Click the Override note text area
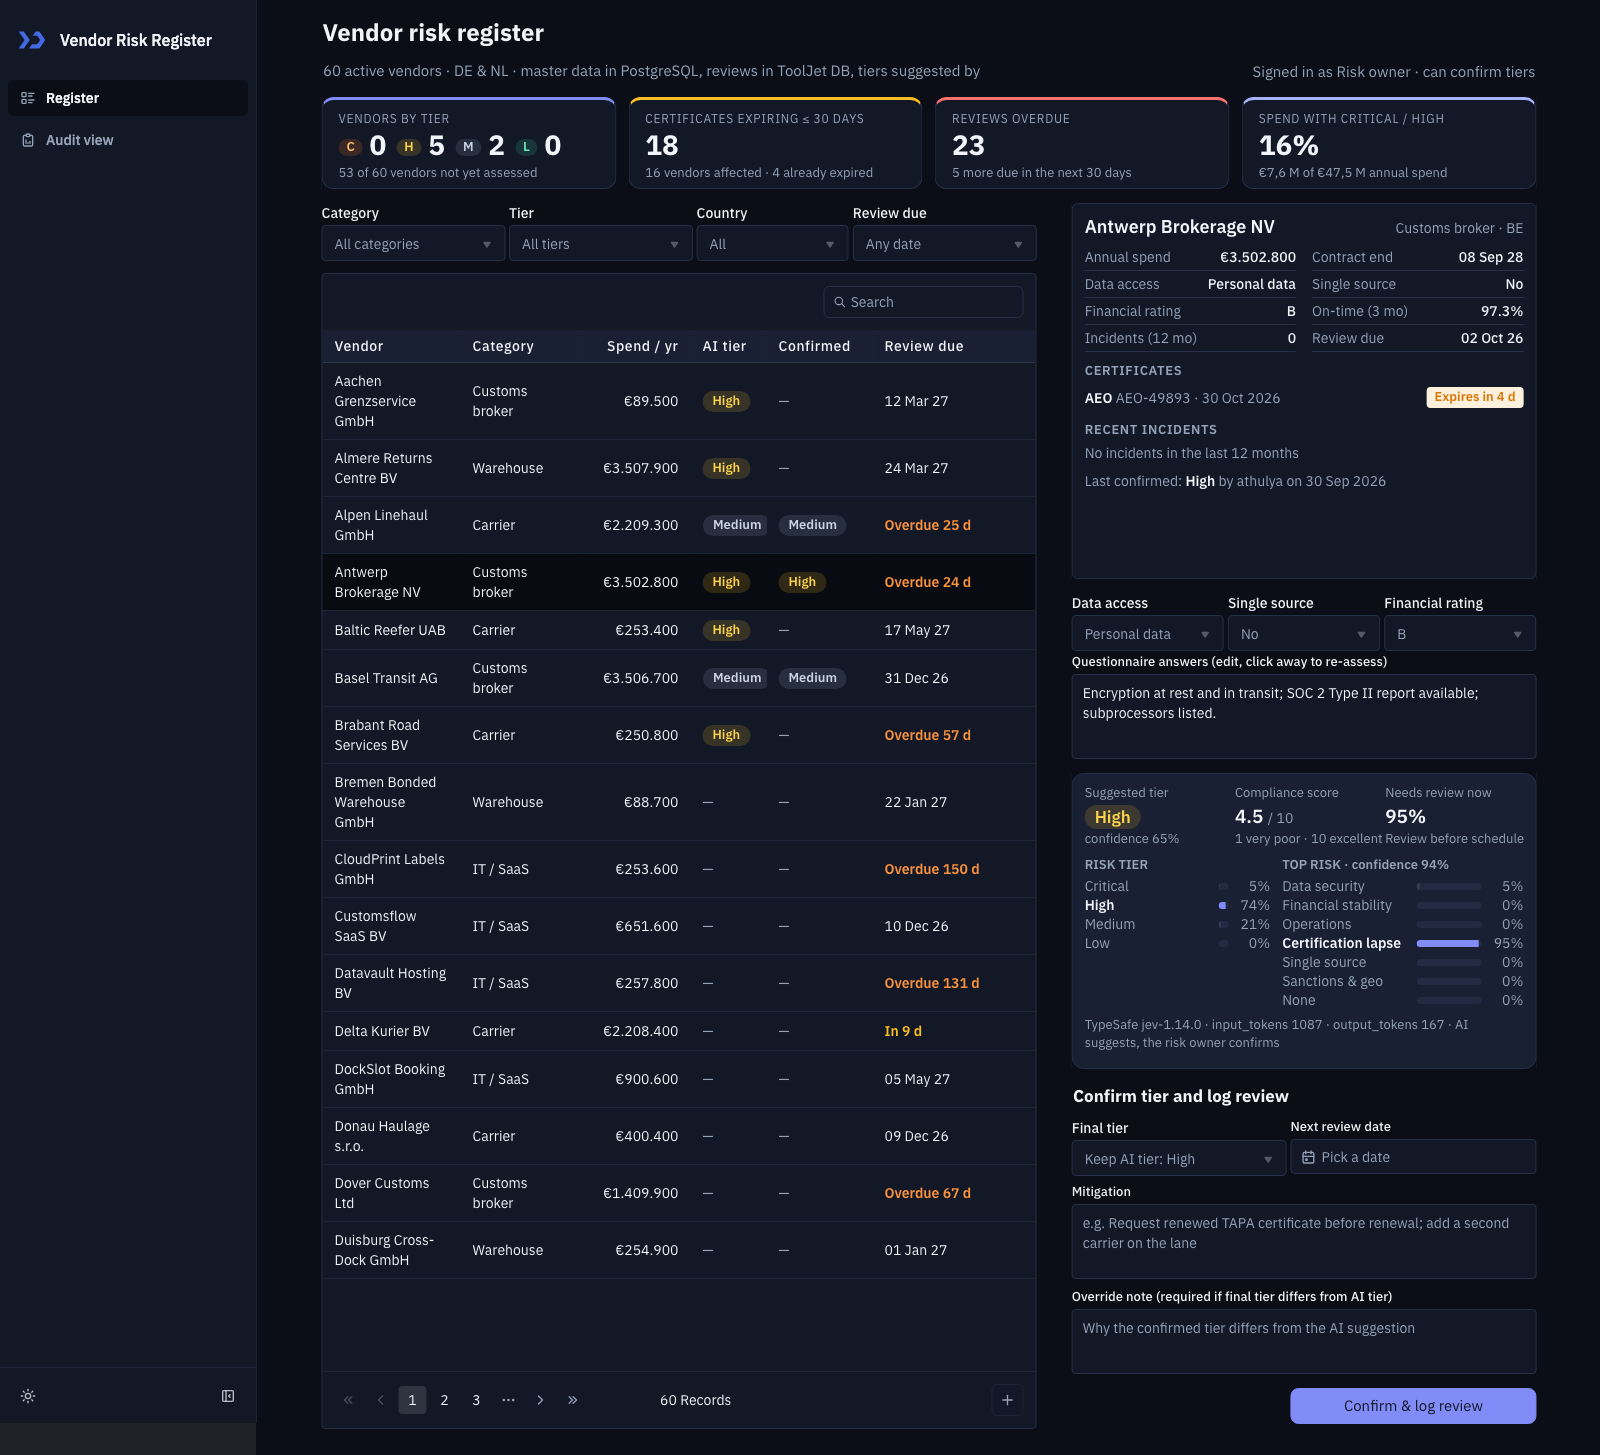 pos(1304,1341)
